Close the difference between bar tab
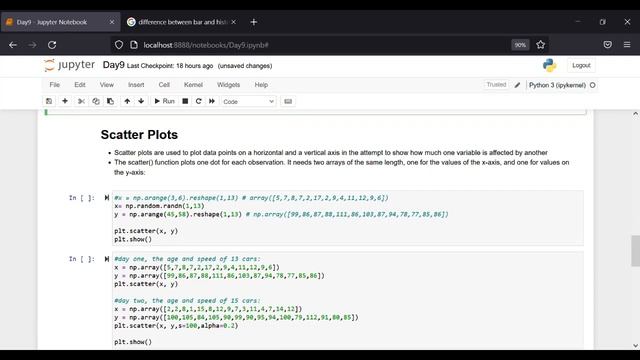 233,22
